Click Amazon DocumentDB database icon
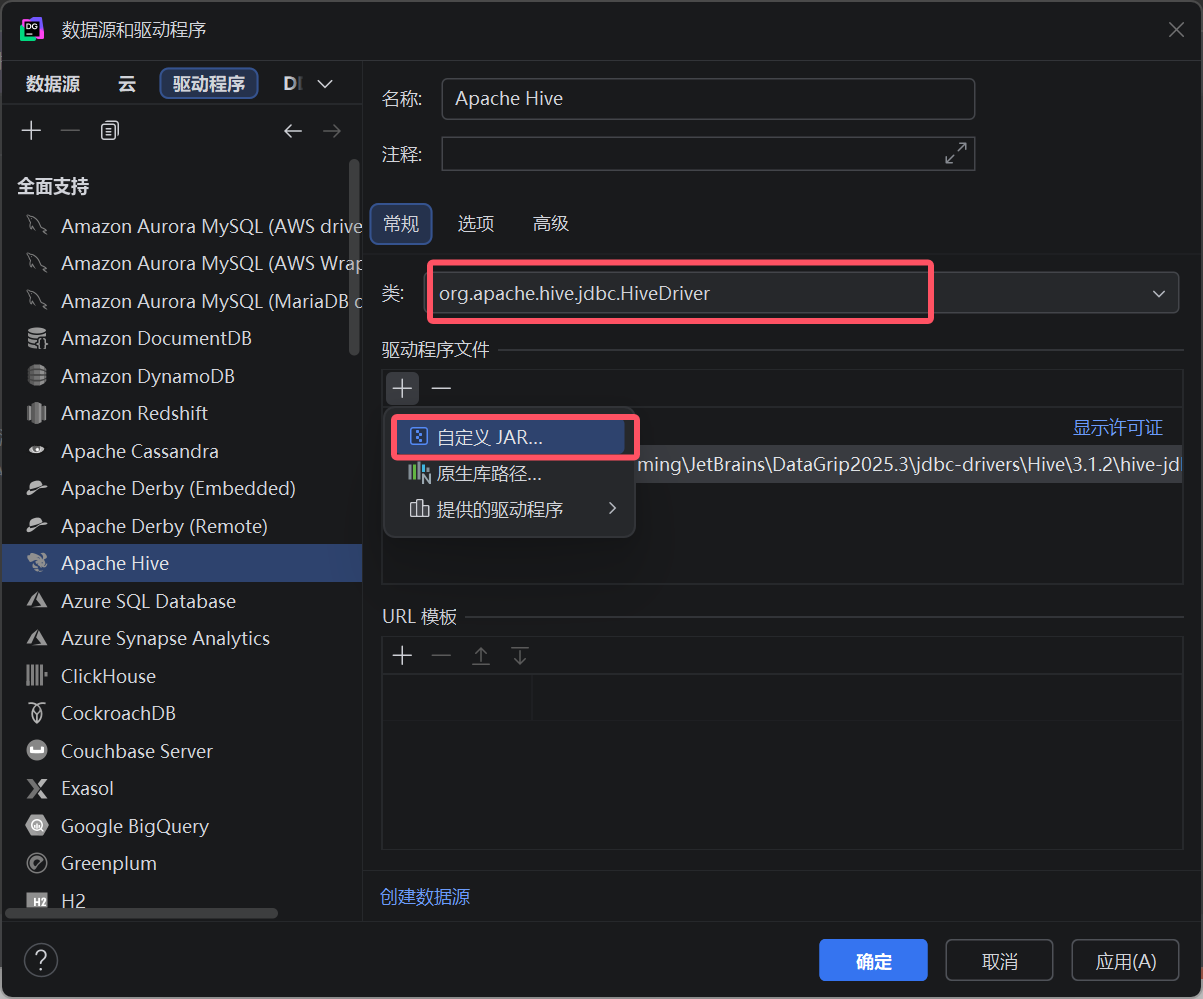 click(37, 338)
